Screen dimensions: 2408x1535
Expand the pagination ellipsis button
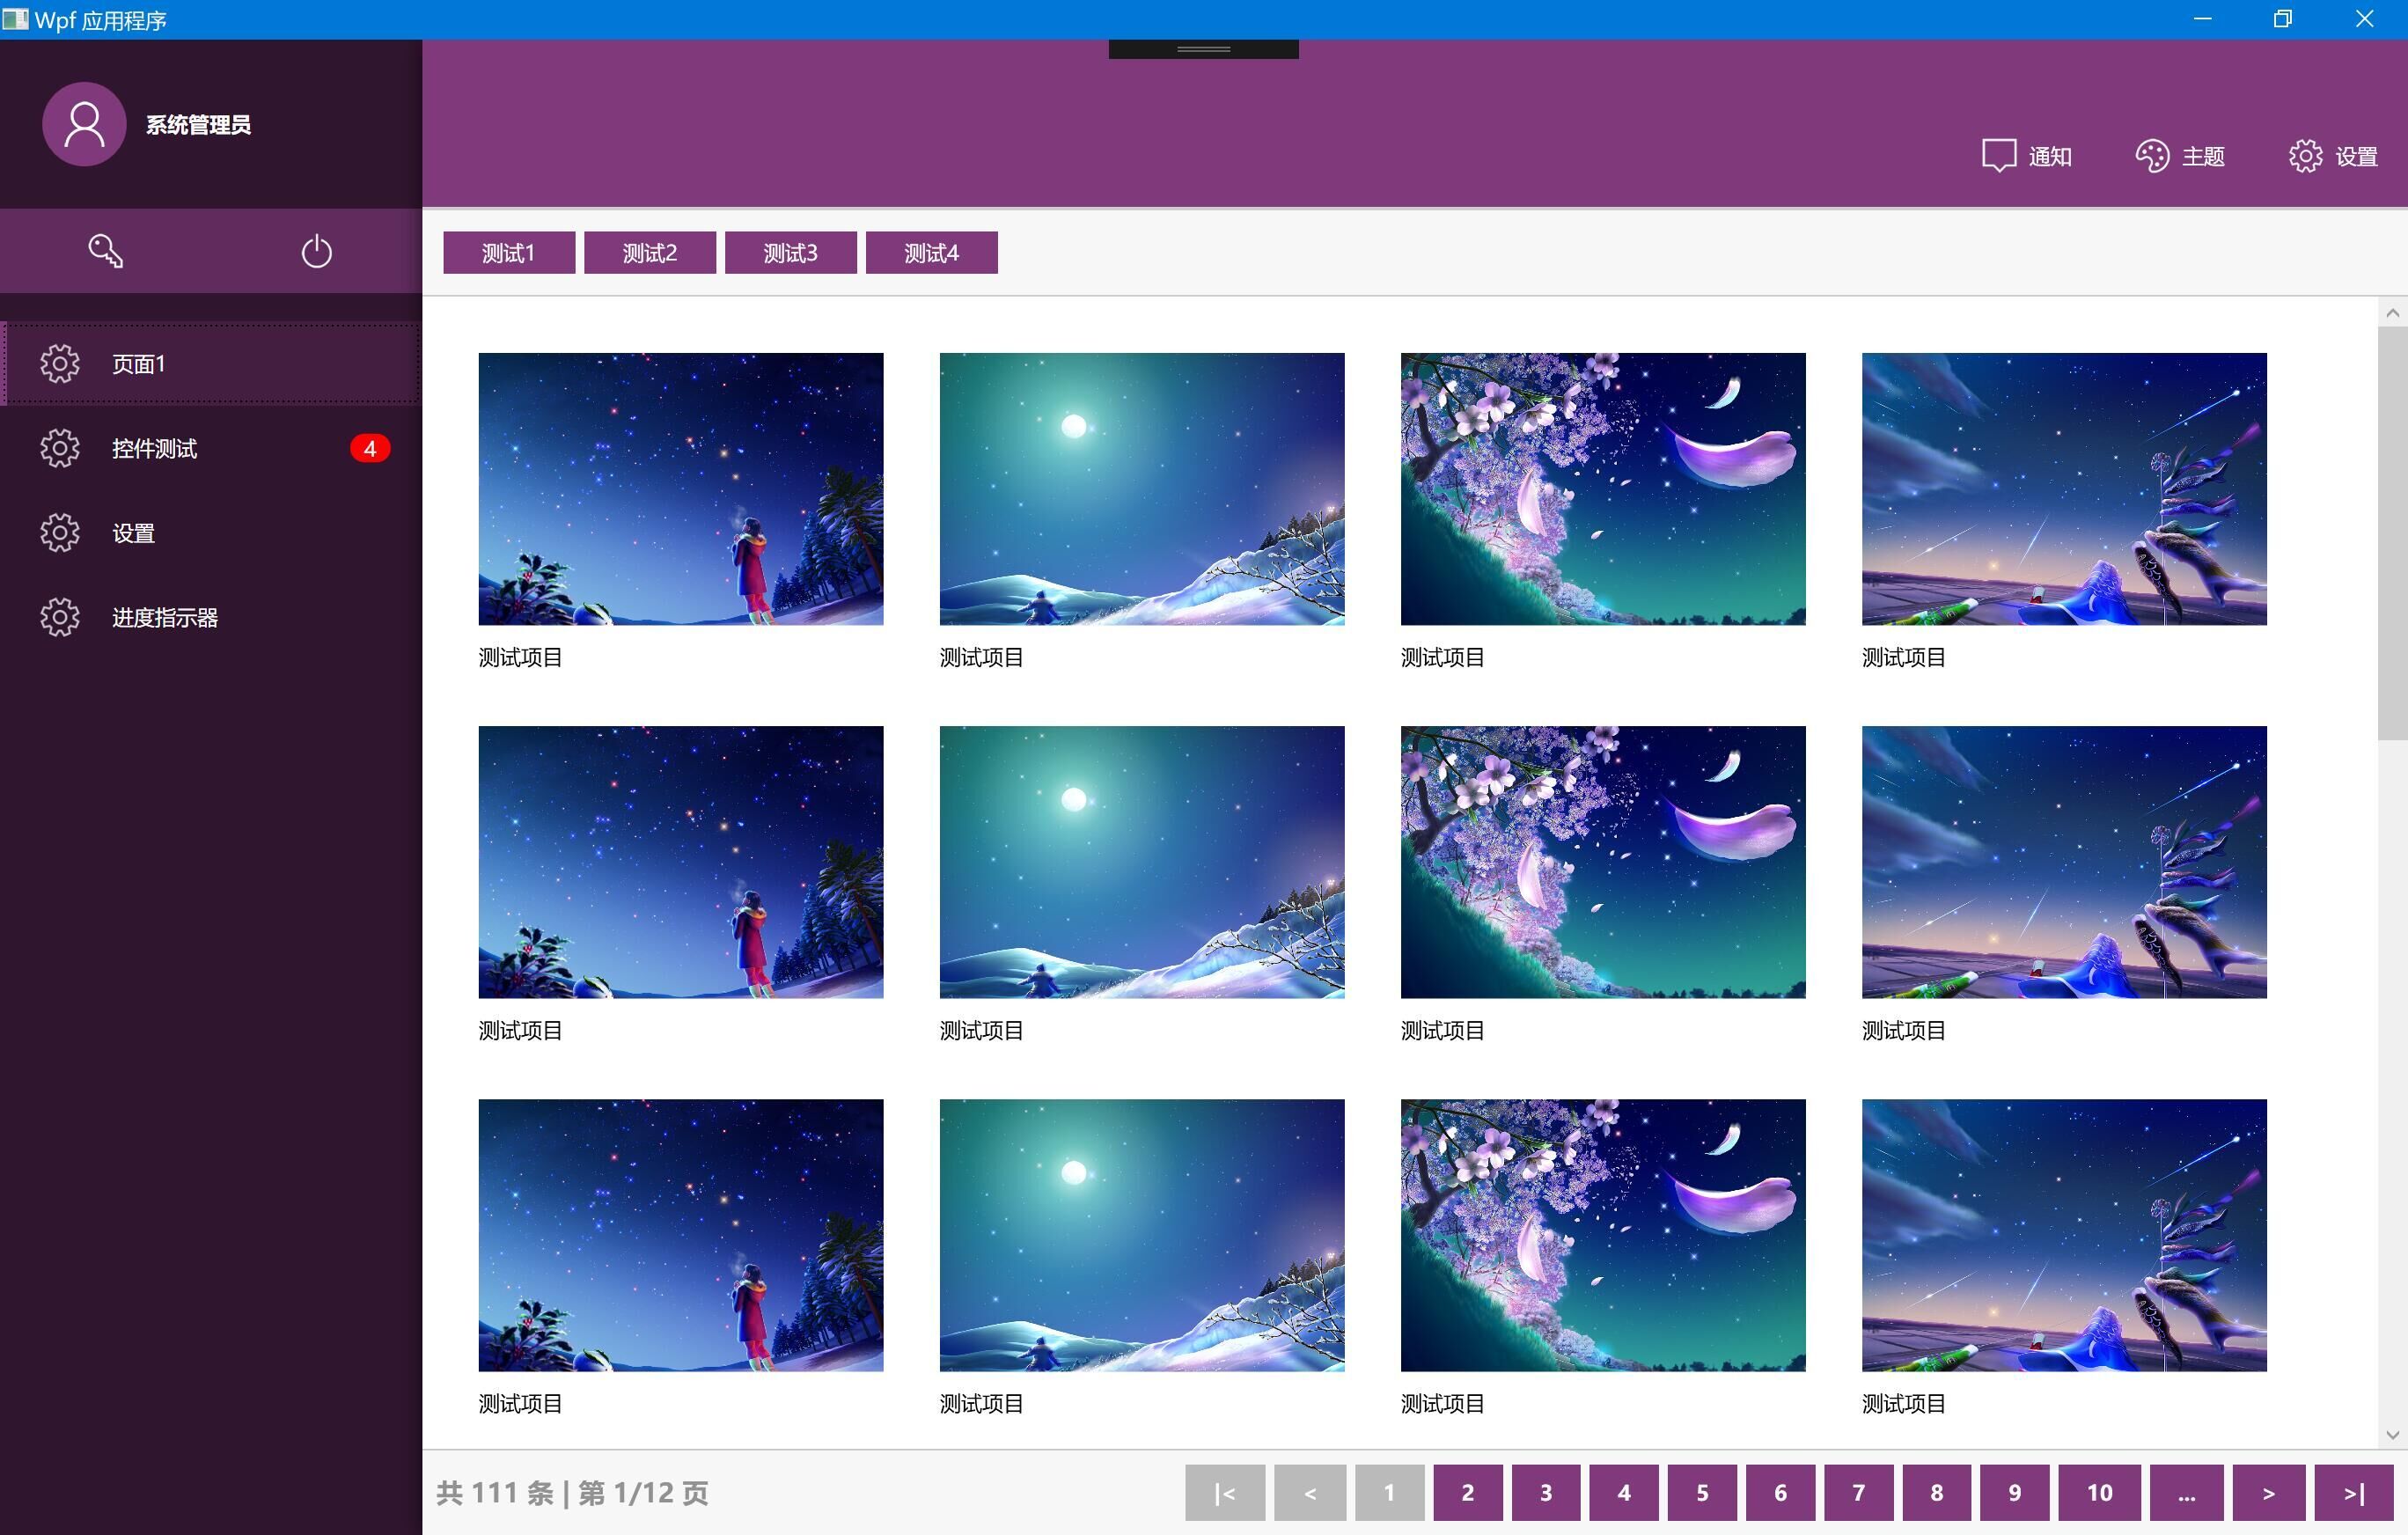[2186, 1492]
